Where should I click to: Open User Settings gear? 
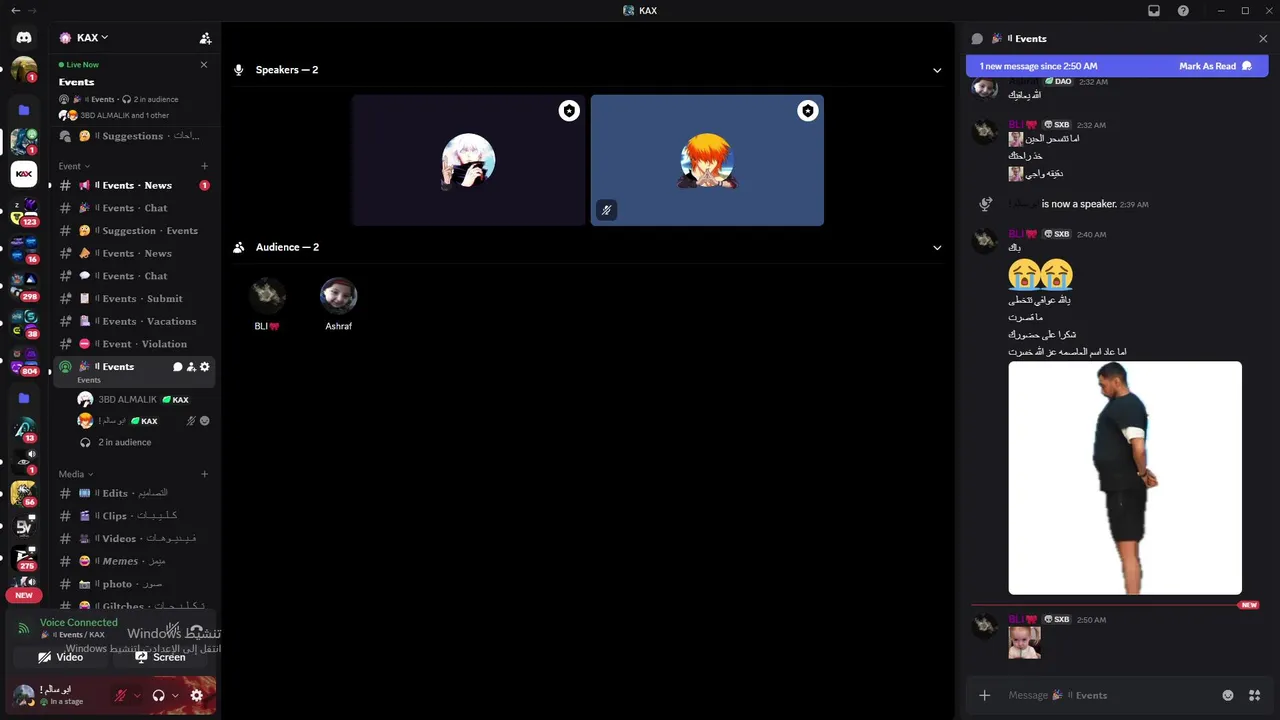[197, 695]
